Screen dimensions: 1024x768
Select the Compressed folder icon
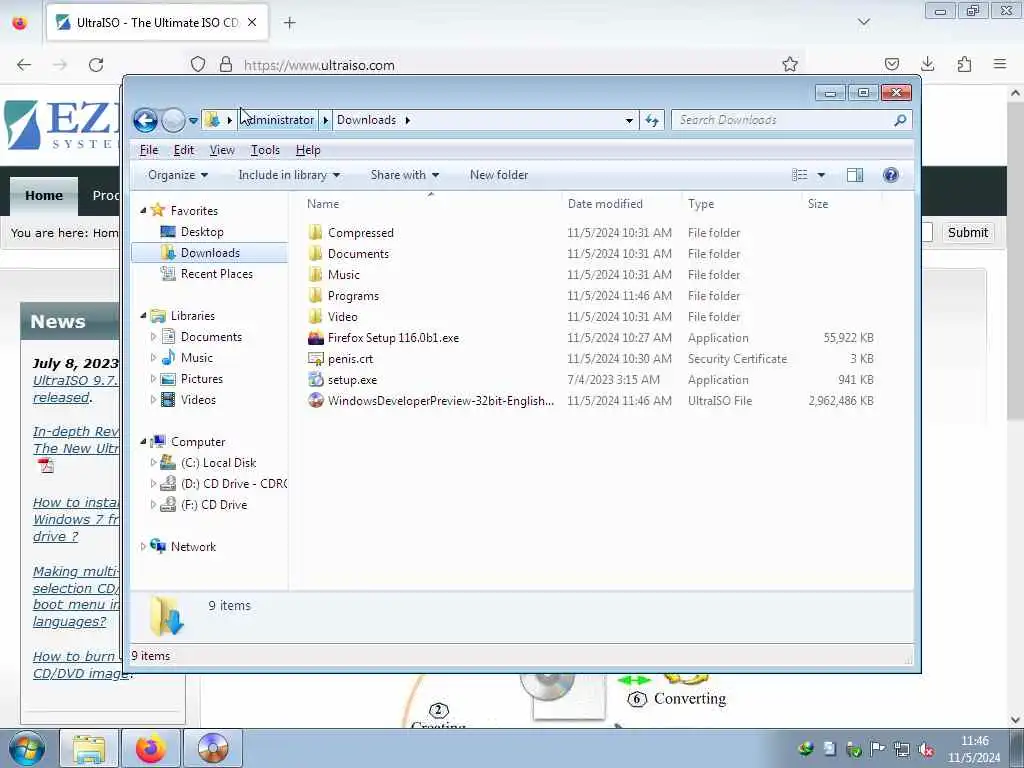click(315, 232)
